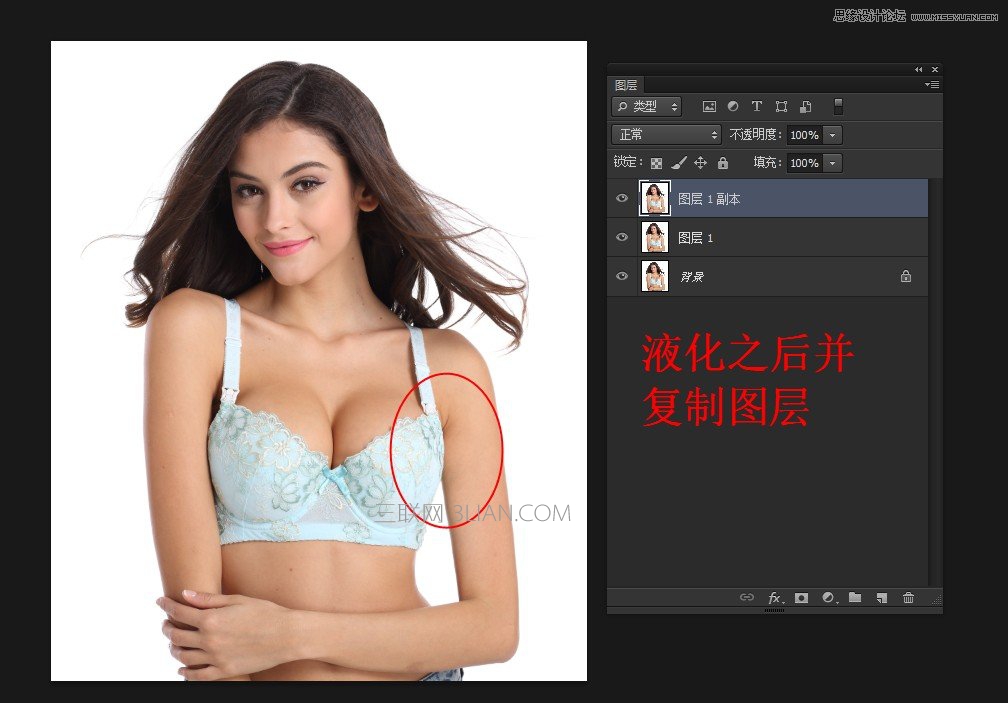Viewport: 1008px width, 703px height.
Task: Add a layer mask icon
Action: 801,598
